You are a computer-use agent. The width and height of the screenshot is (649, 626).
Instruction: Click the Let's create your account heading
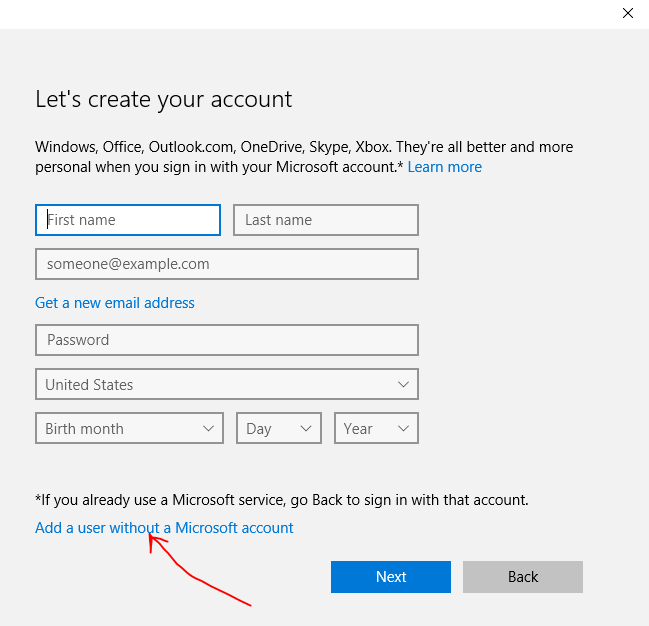(x=163, y=99)
